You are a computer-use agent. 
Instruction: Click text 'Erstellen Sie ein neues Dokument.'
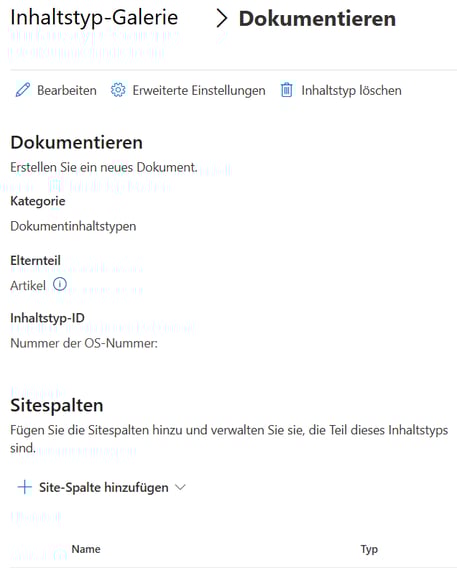(104, 167)
